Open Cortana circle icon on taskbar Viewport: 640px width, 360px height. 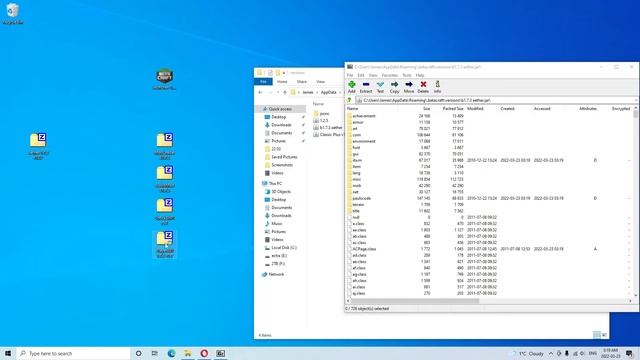point(138,353)
